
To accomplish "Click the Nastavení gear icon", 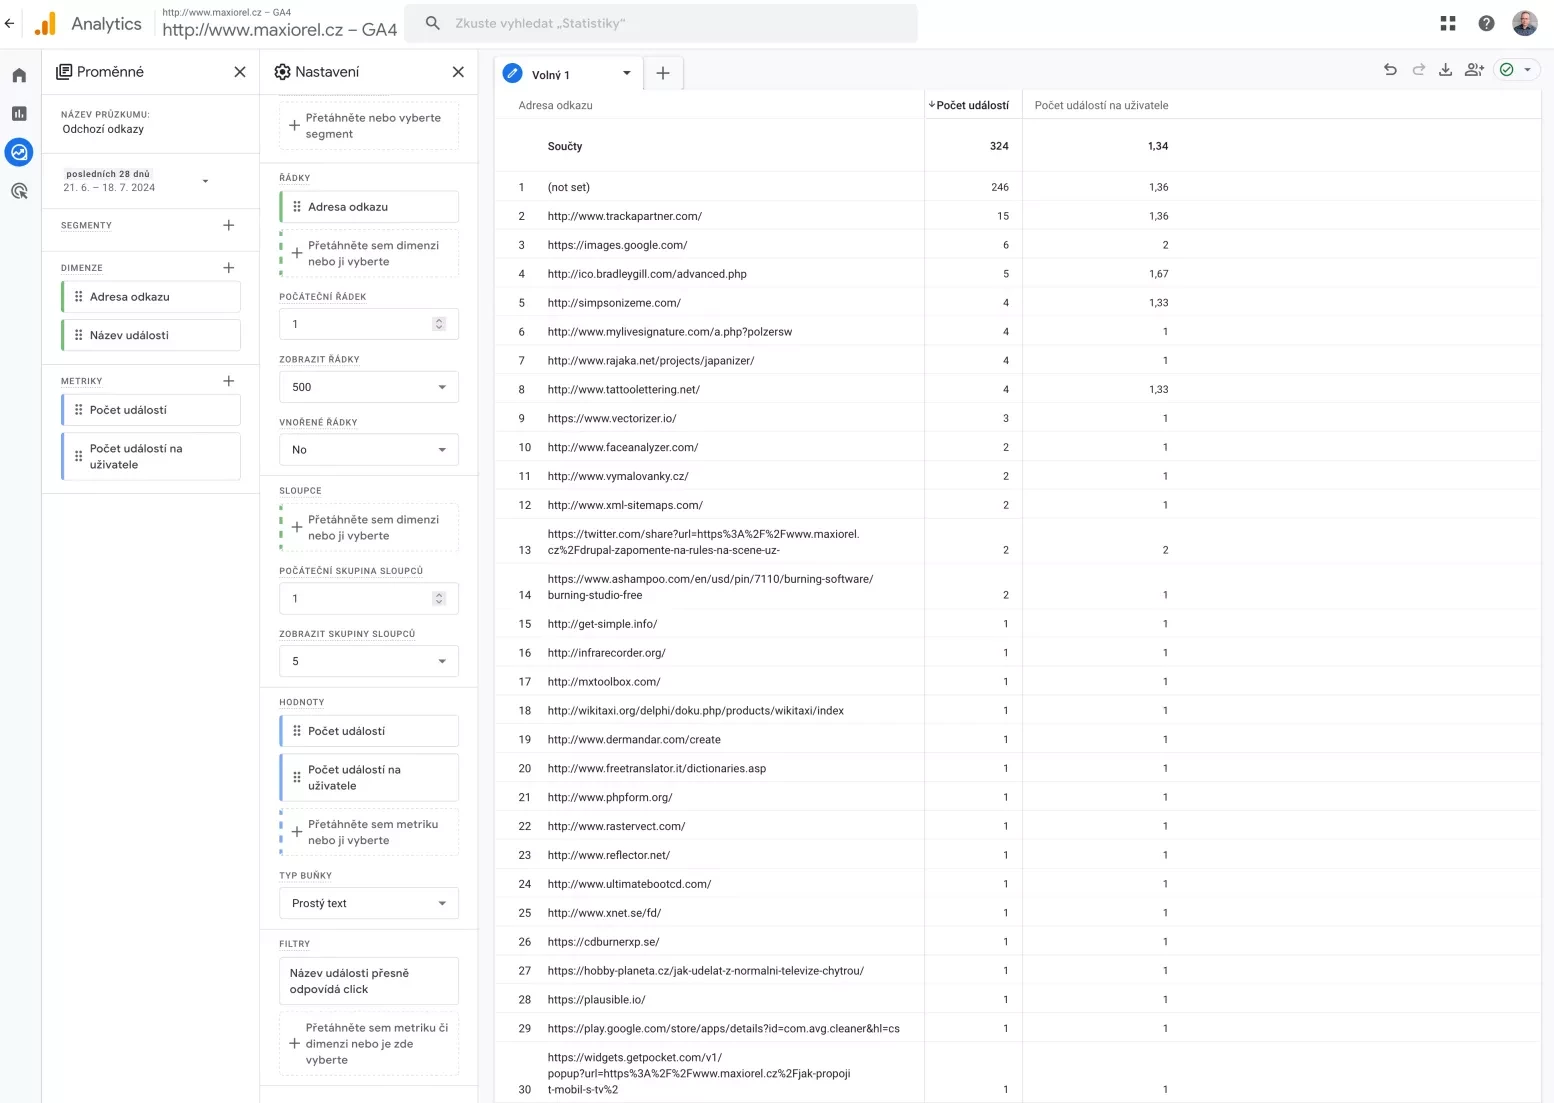I will pos(282,72).
